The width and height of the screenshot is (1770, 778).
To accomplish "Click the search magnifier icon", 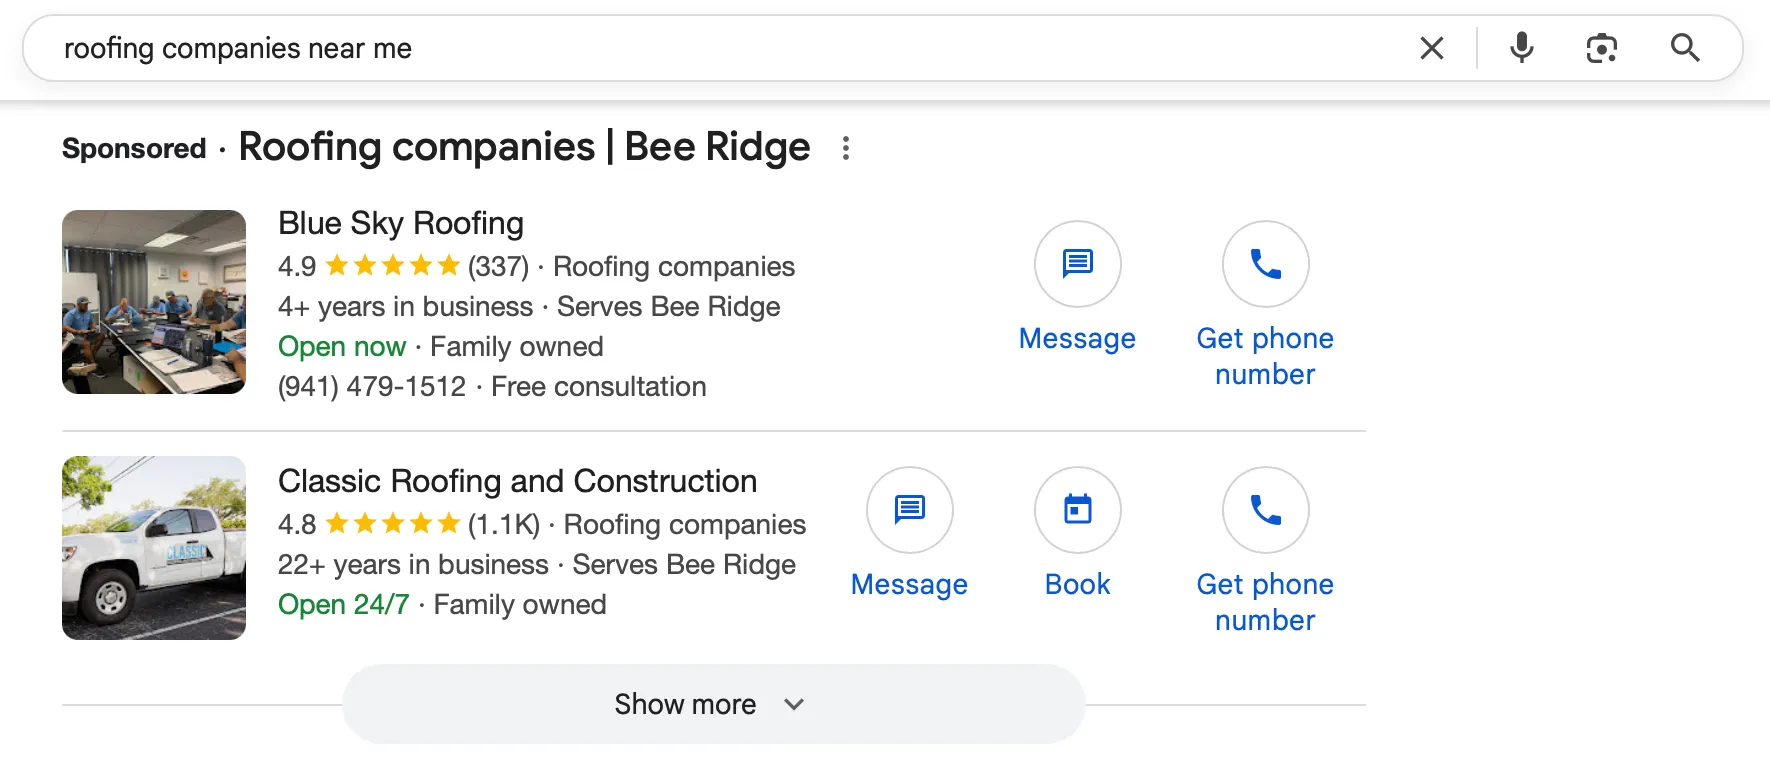I will pos(1685,47).
